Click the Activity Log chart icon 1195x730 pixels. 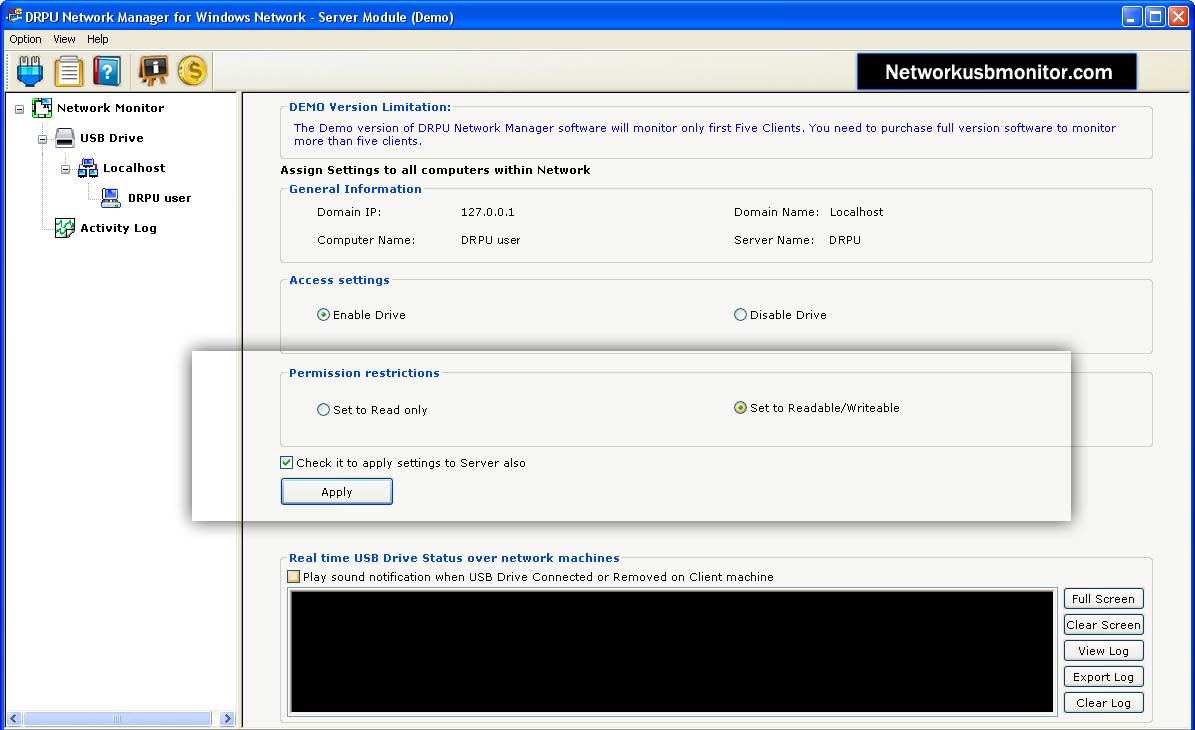[x=65, y=228]
